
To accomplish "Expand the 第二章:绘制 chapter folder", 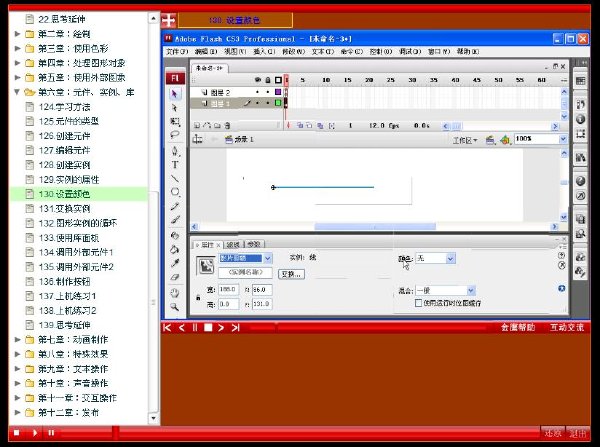I will (17, 34).
